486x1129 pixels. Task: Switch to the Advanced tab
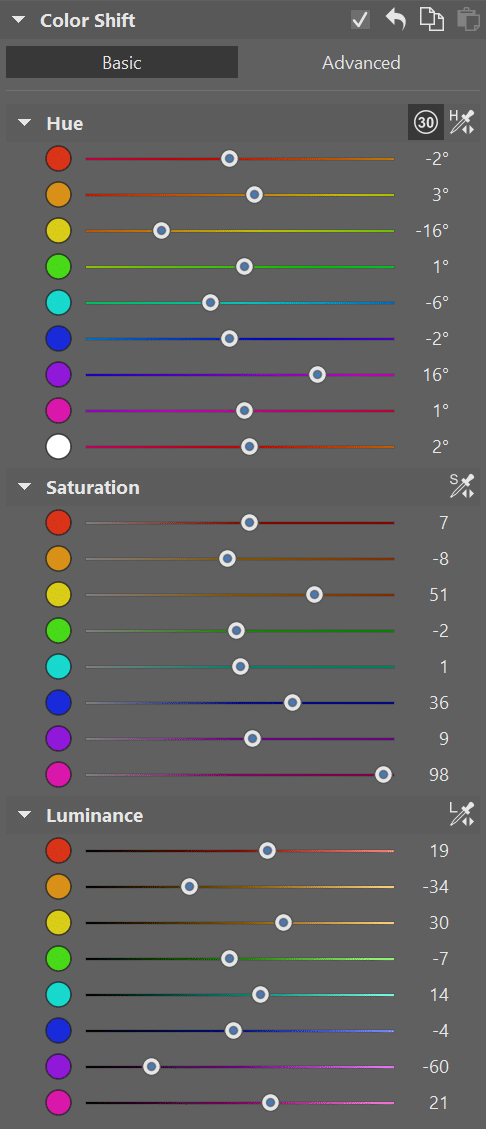(361, 63)
